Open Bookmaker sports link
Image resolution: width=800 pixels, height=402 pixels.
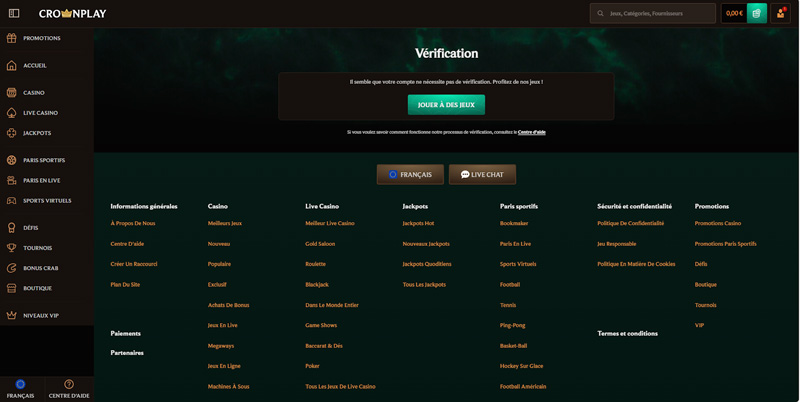(514, 223)
